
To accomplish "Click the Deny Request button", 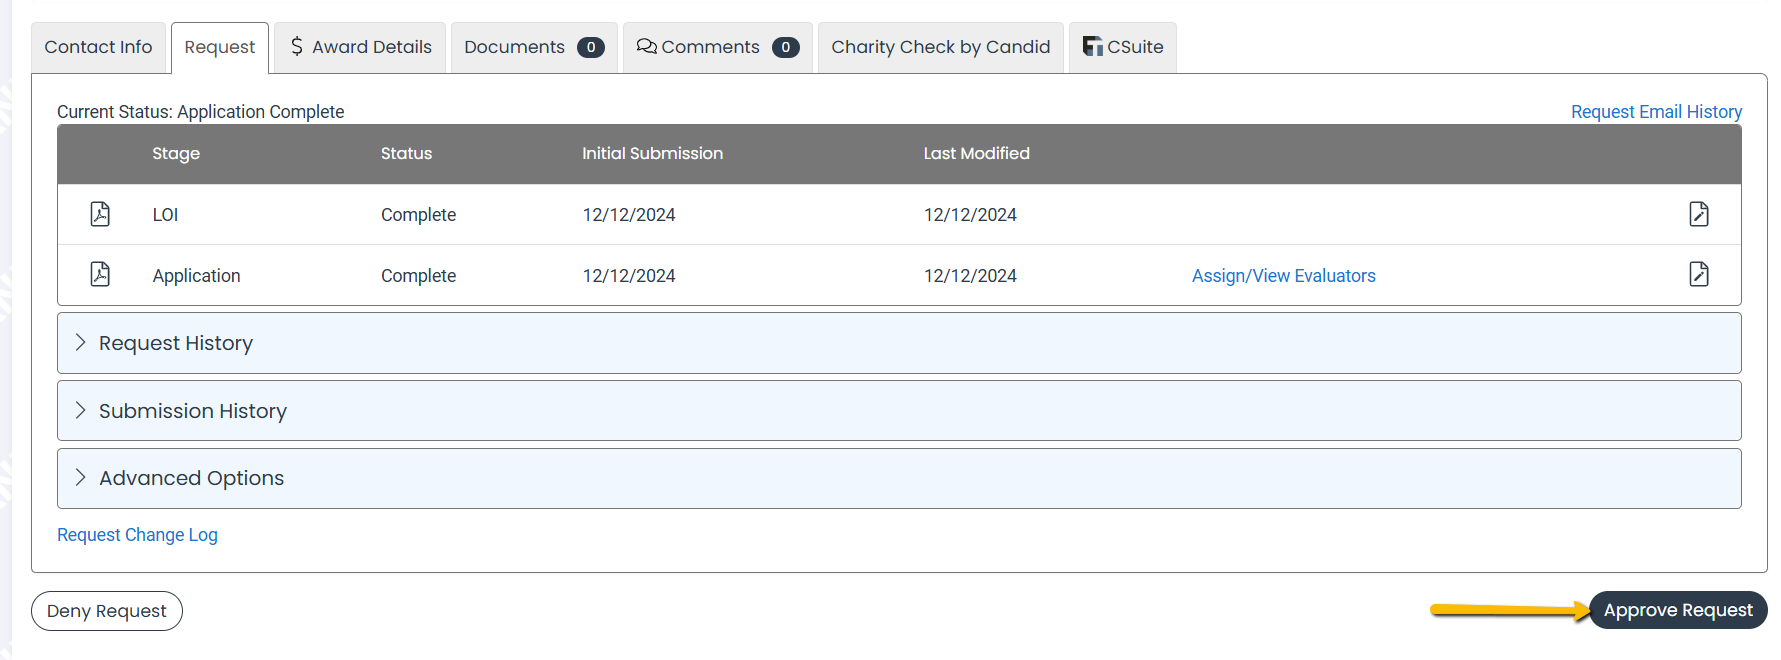I will coord(106,611).
